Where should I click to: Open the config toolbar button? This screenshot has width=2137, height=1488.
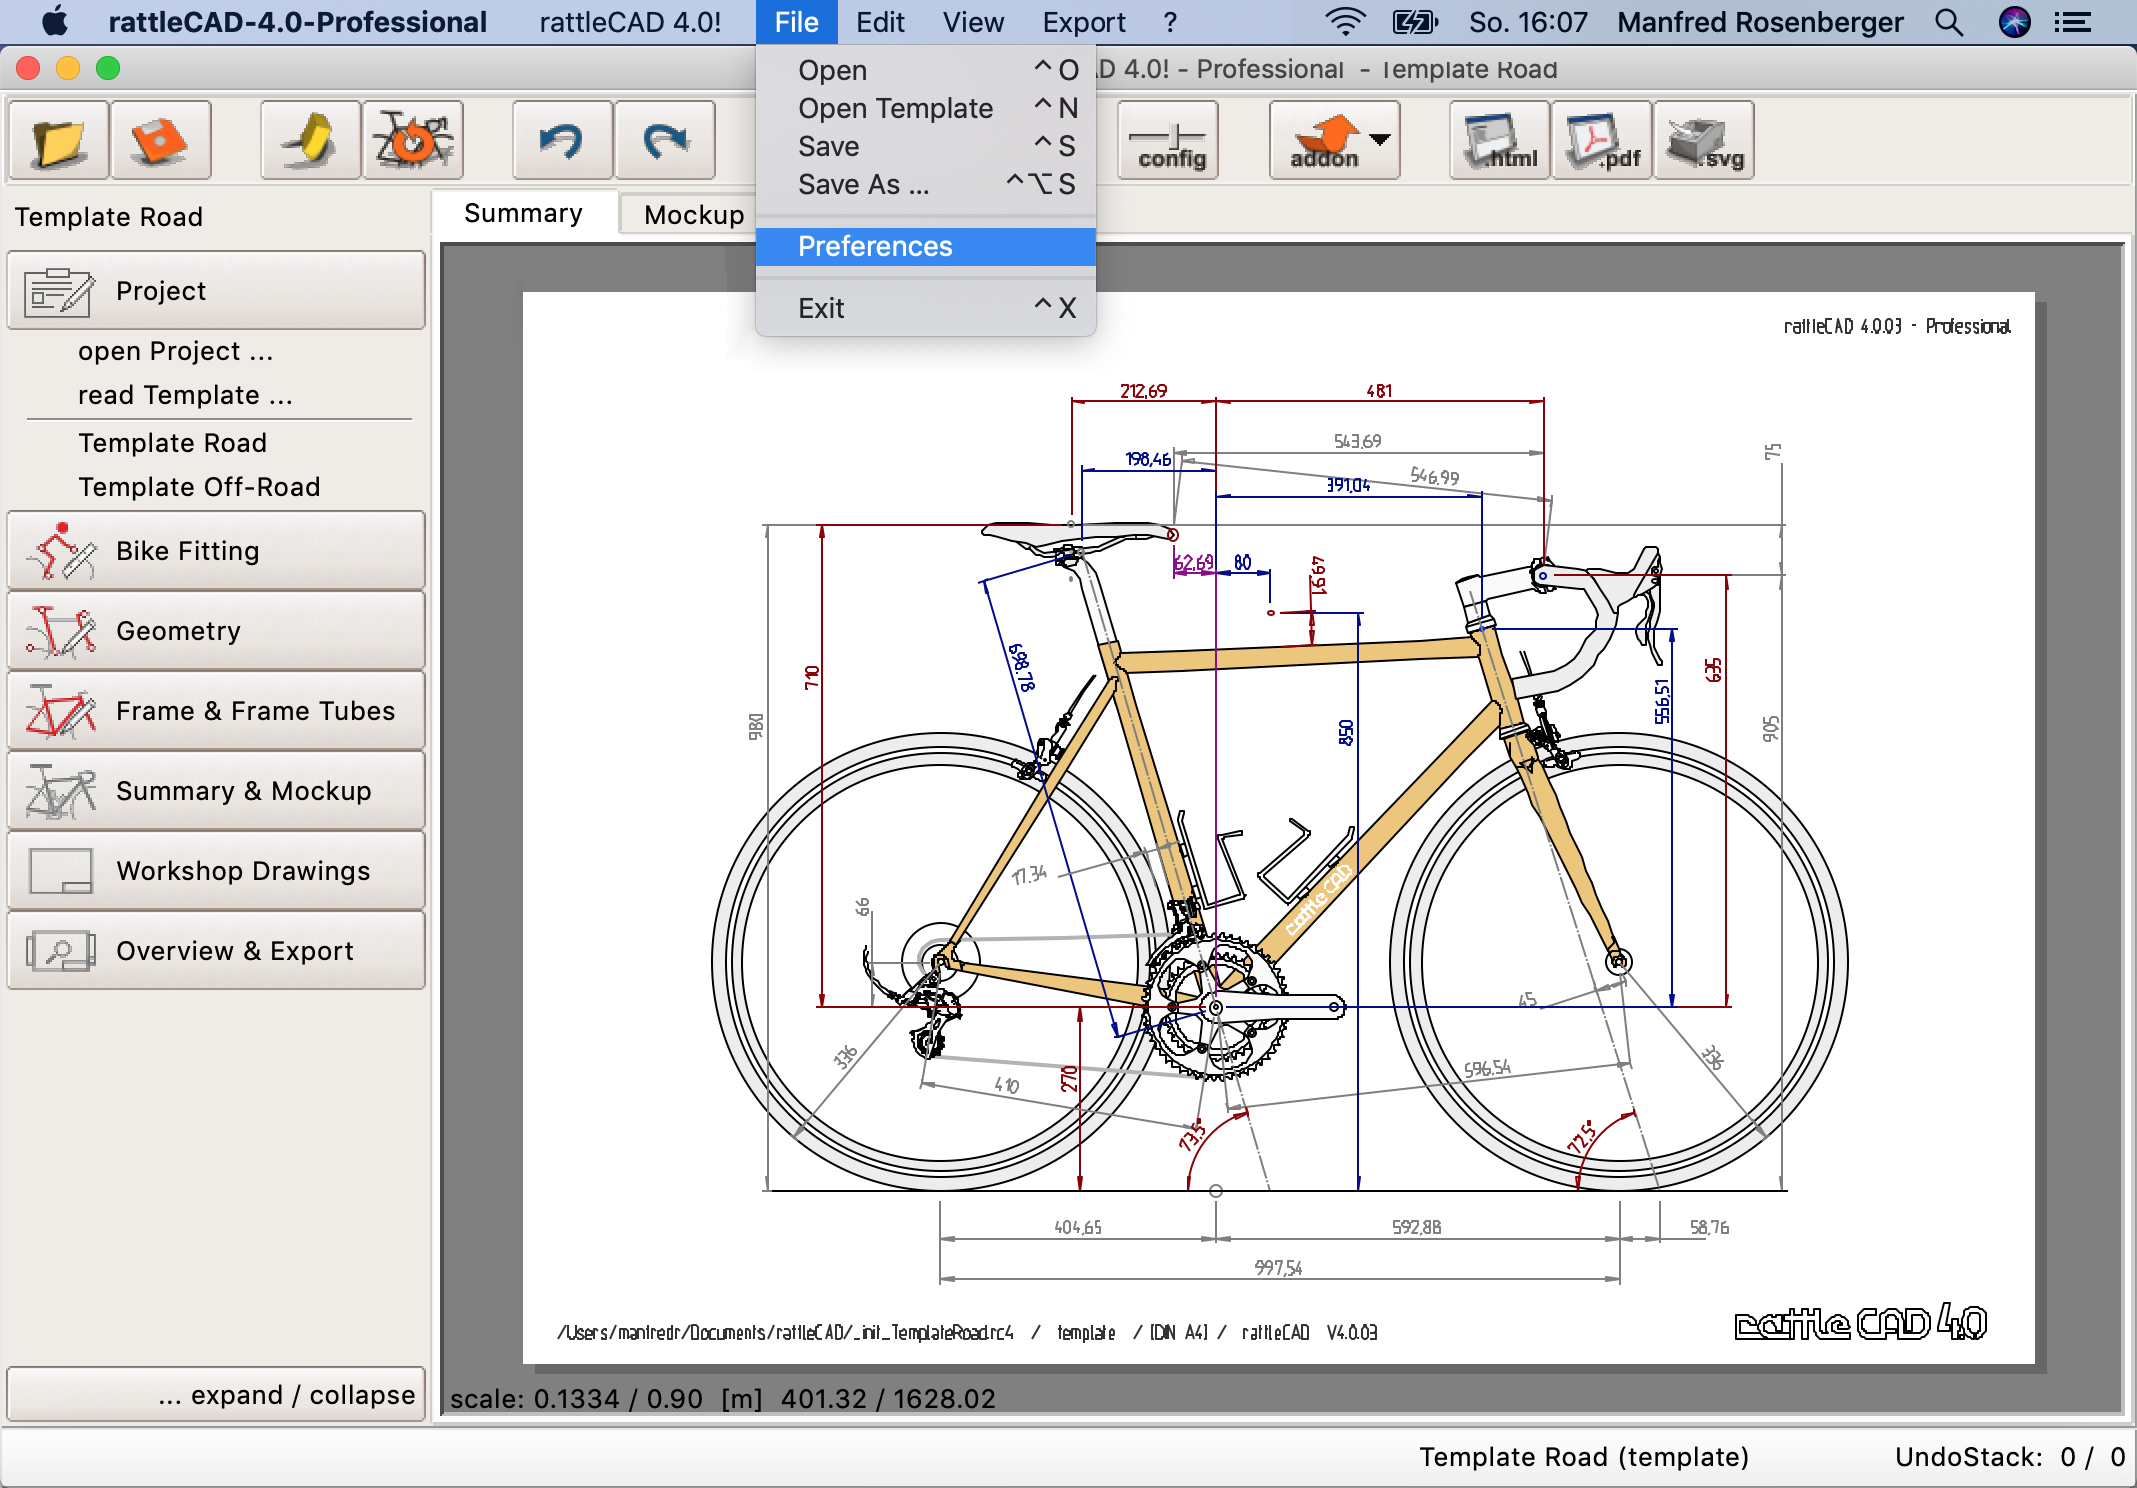pyautogui.click(x=1168, y=140)
